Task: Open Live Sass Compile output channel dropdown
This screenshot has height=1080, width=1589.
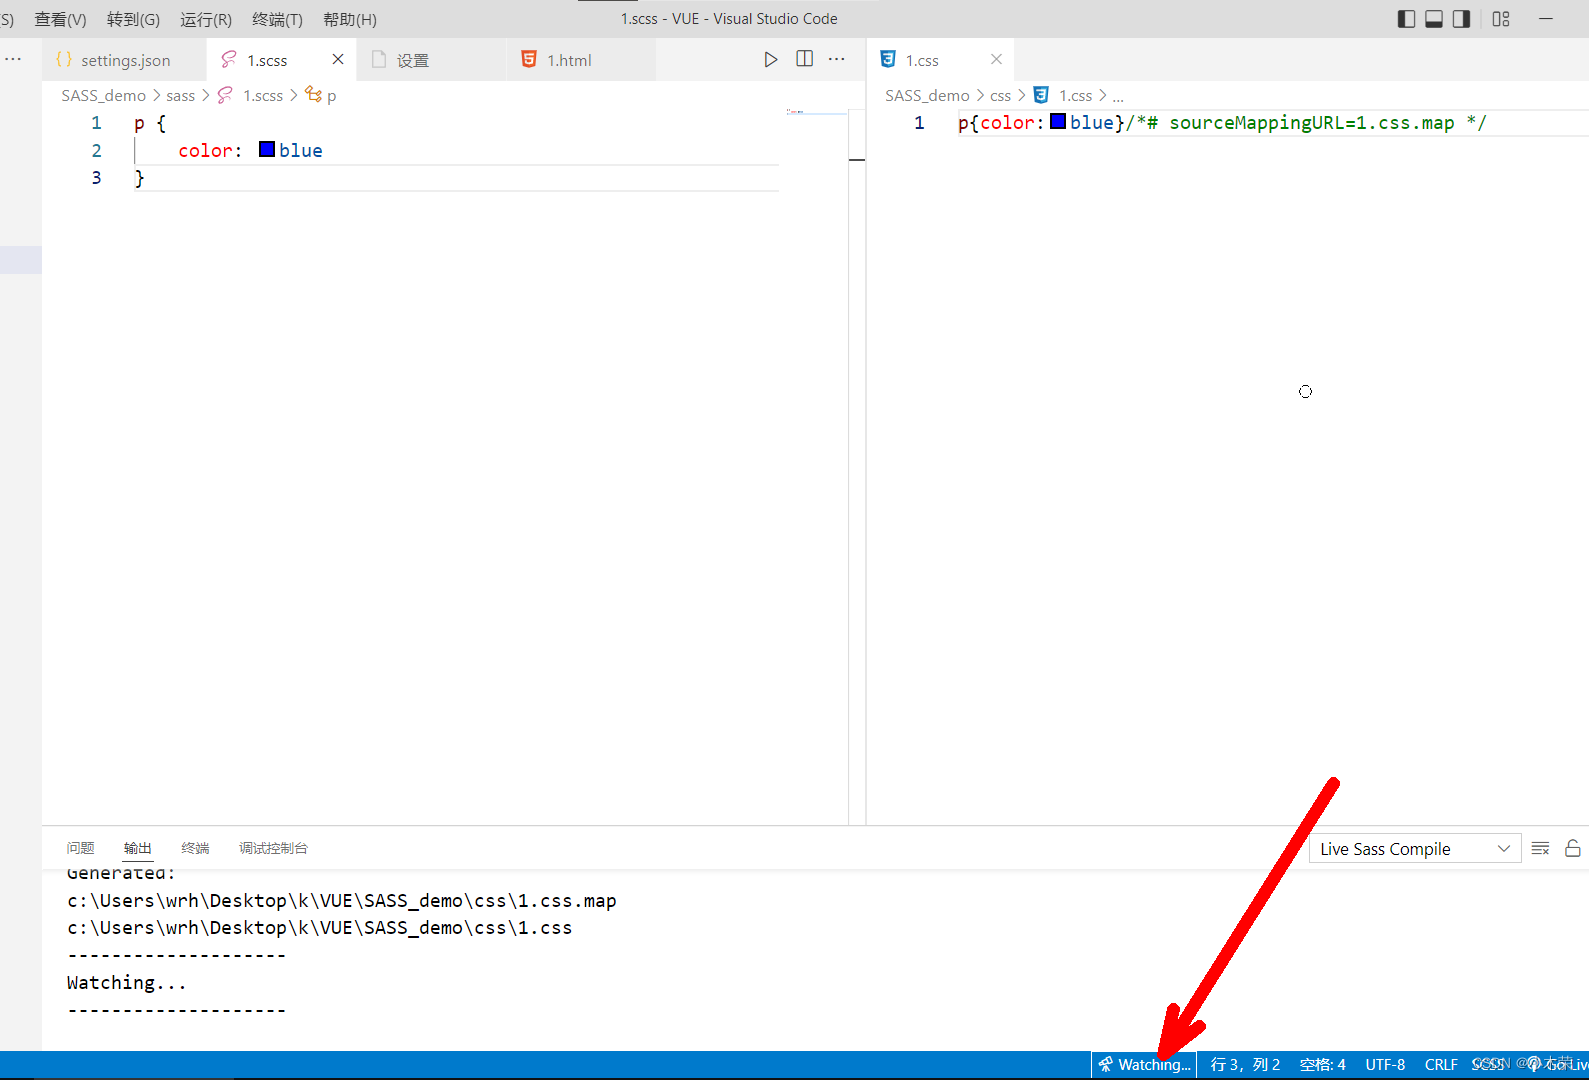Action: pos(1415,849)
